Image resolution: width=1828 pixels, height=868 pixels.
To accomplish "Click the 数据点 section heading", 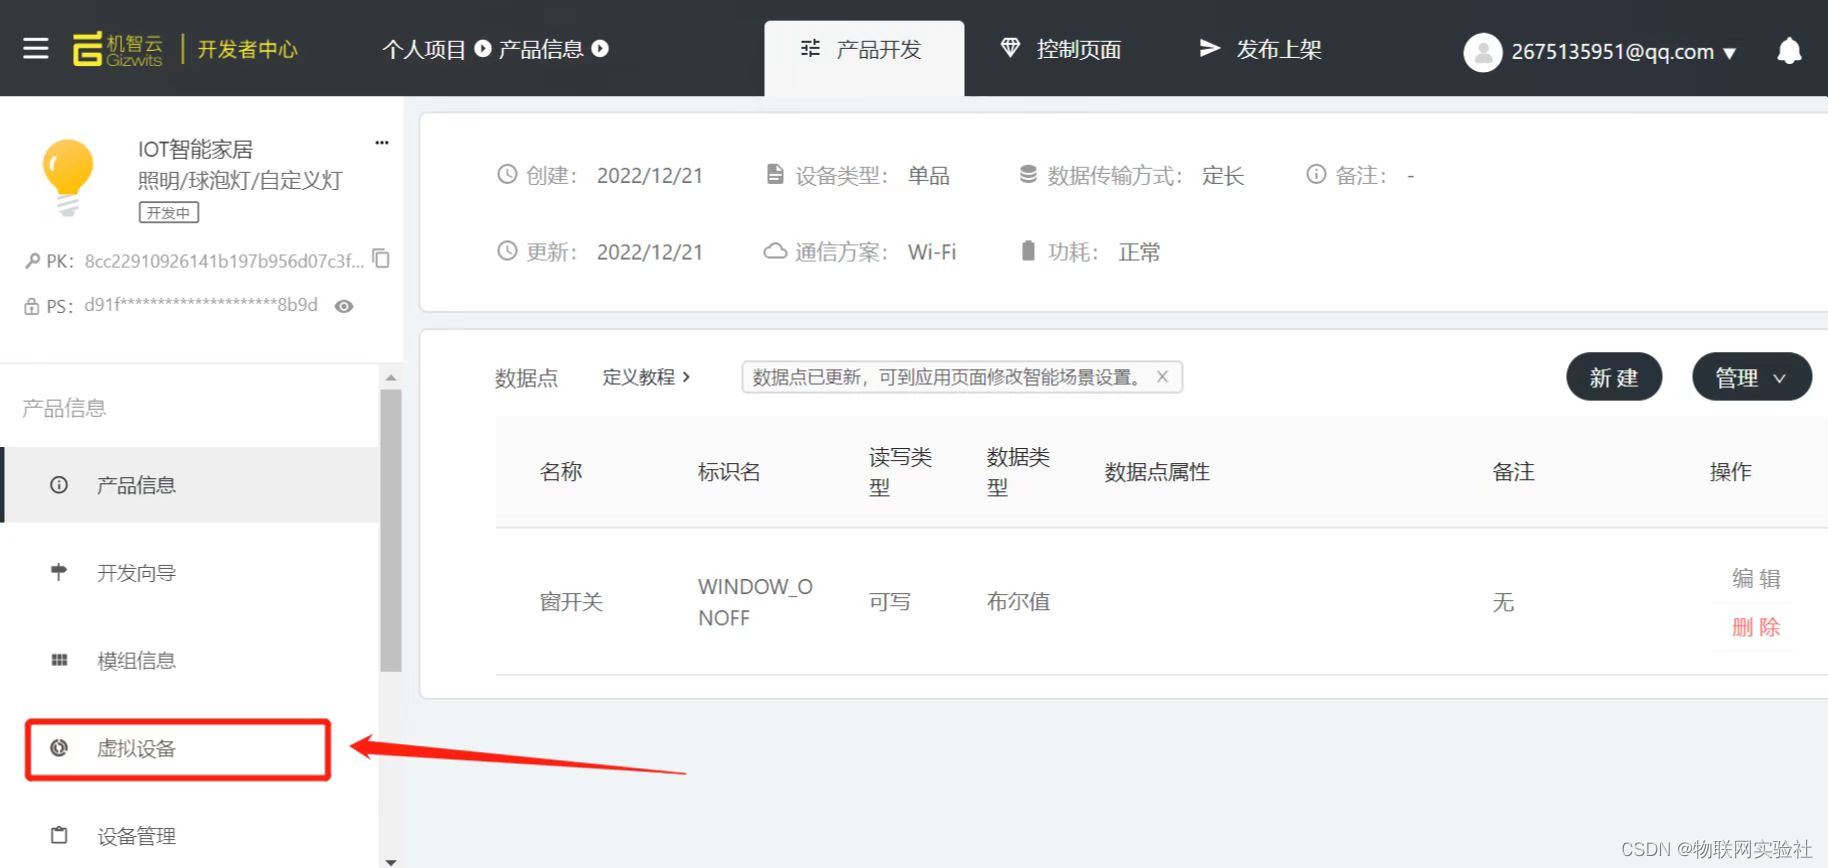I will click(526, 378).
